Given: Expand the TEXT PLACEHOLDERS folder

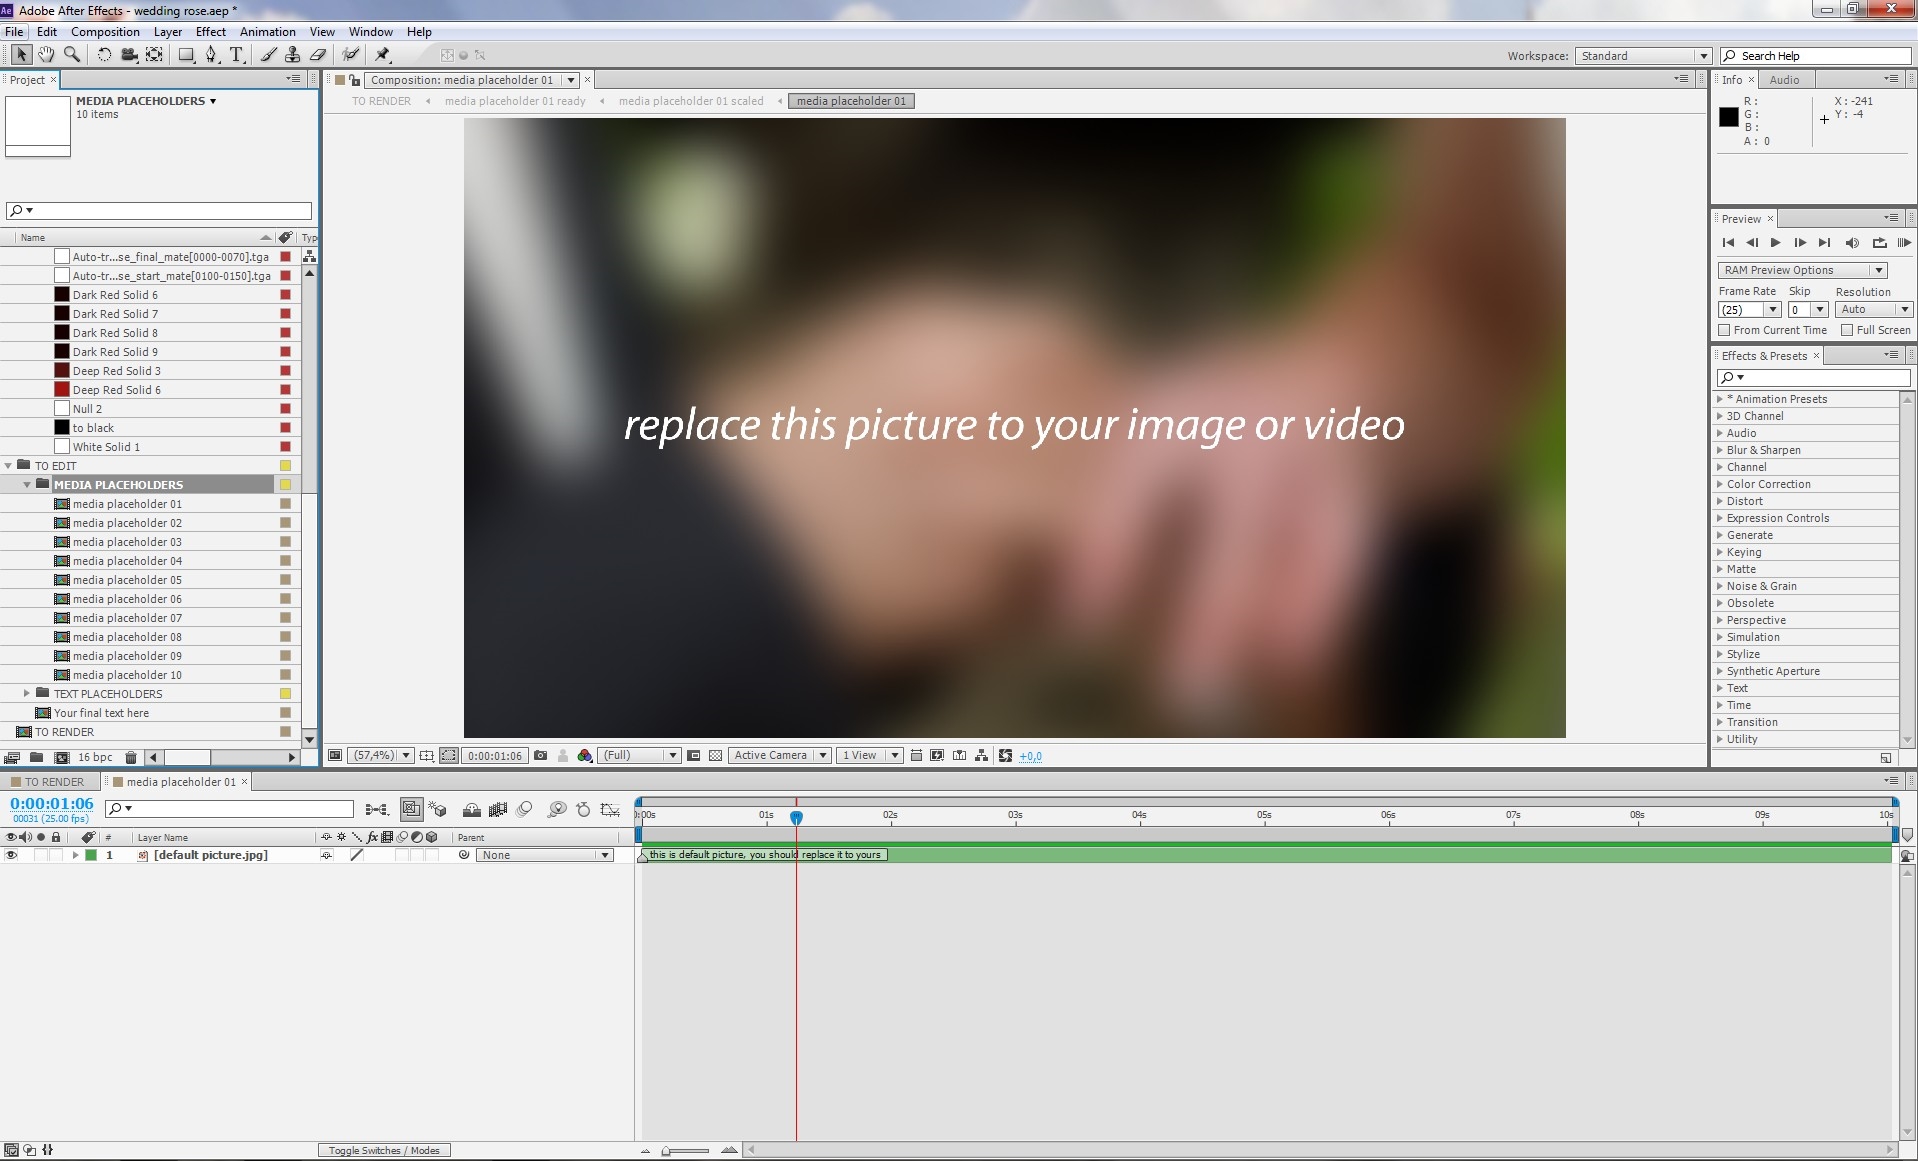Looking at the screenshot, I should 27,694.
